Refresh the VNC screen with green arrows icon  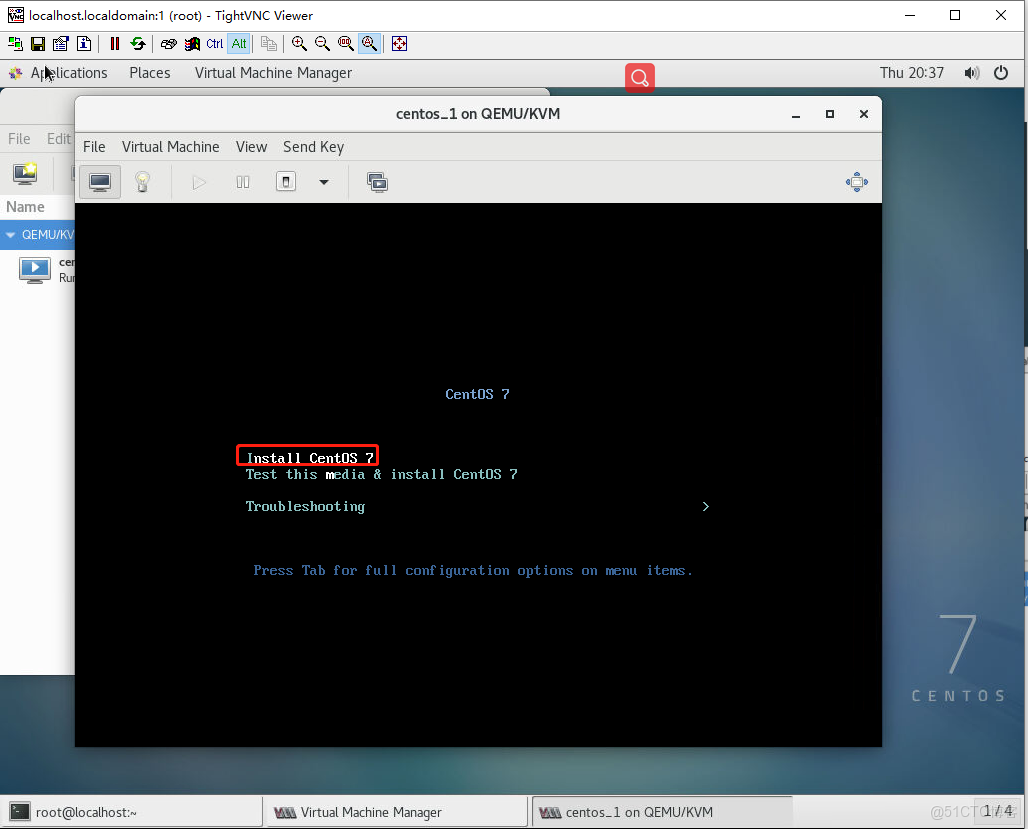138,44
